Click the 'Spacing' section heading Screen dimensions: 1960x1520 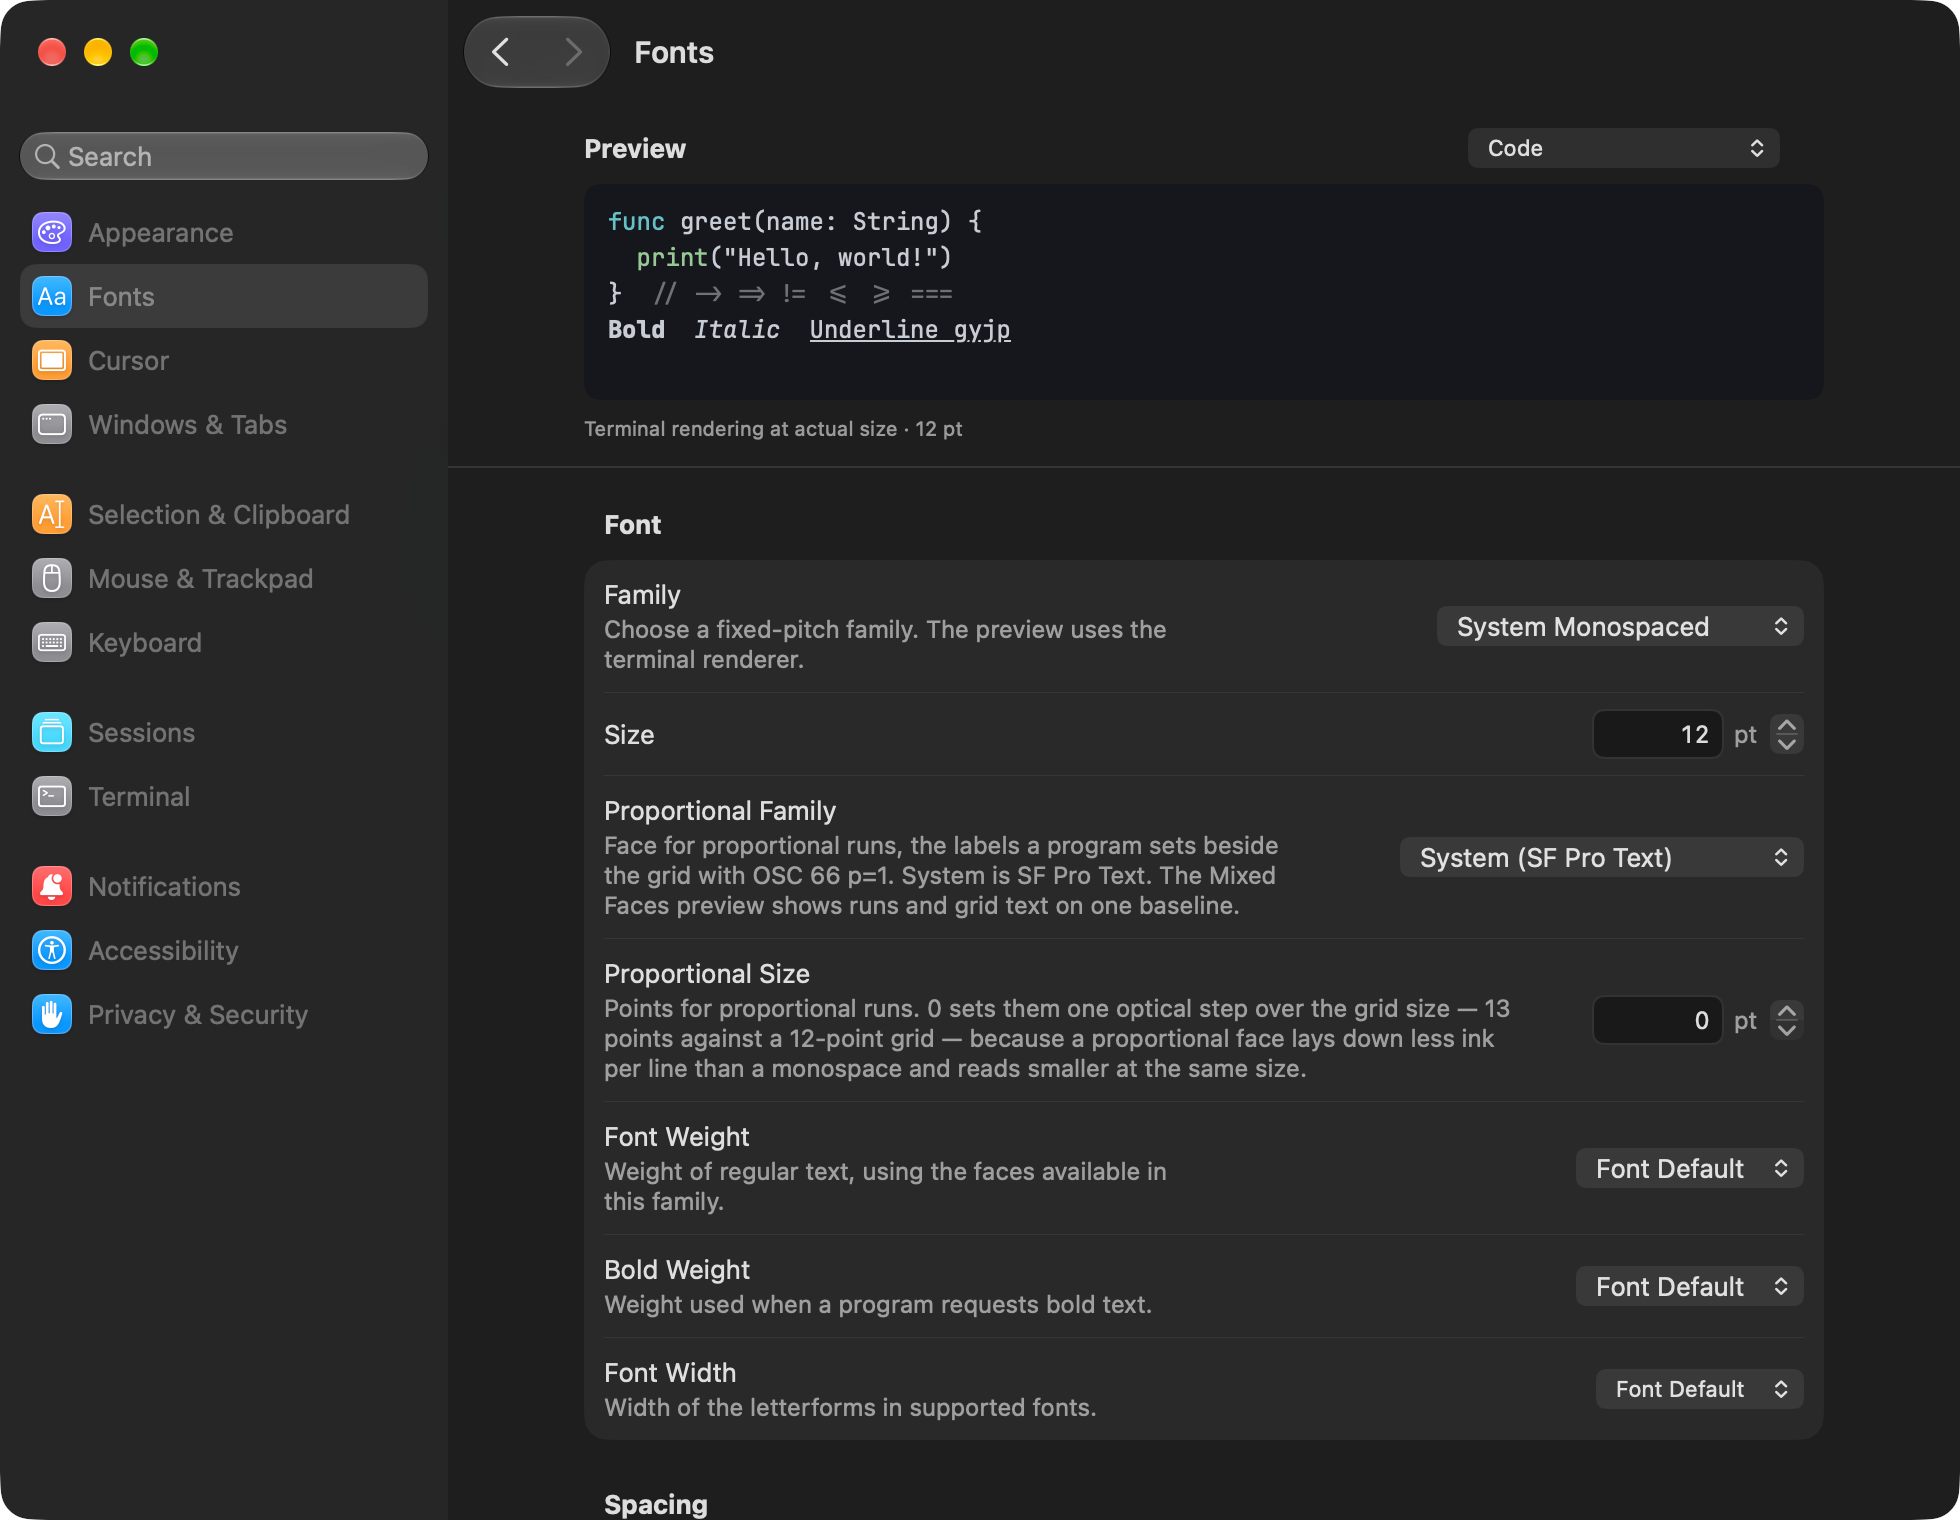(656, 1504)
